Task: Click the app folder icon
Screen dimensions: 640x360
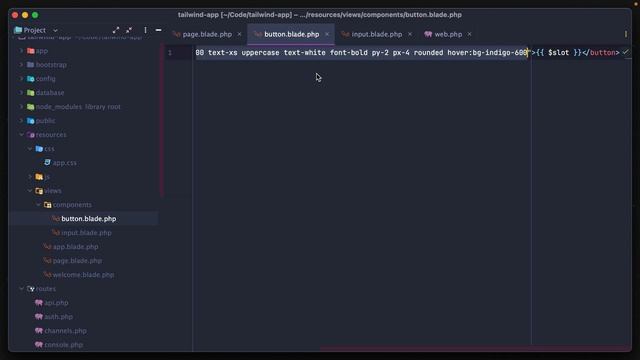Action: tap(31, 51)
